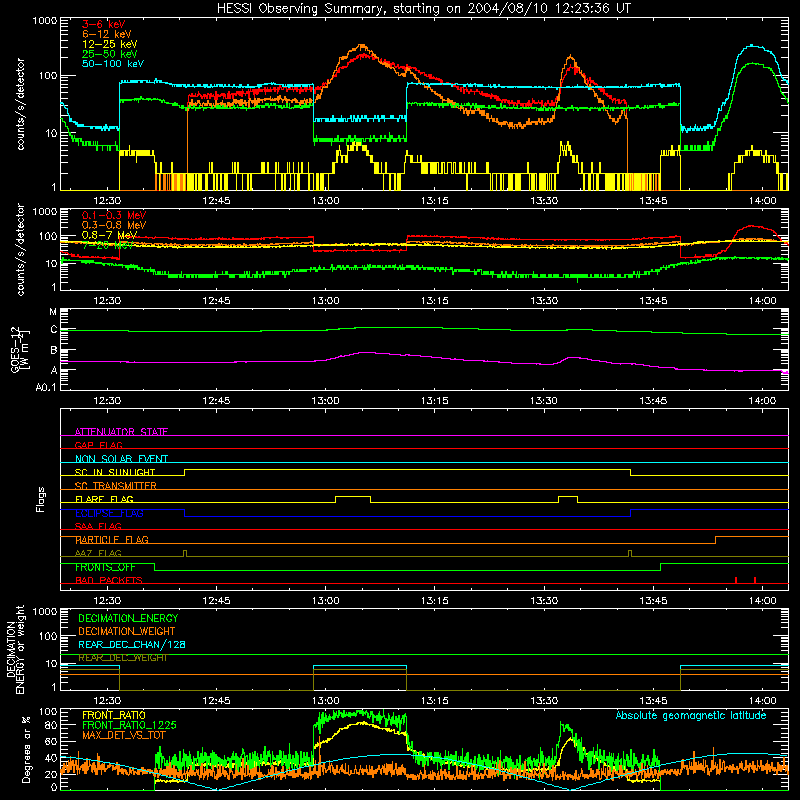Click the DECIMATION_WEIGHT legend label

click(x=127, y=631)
